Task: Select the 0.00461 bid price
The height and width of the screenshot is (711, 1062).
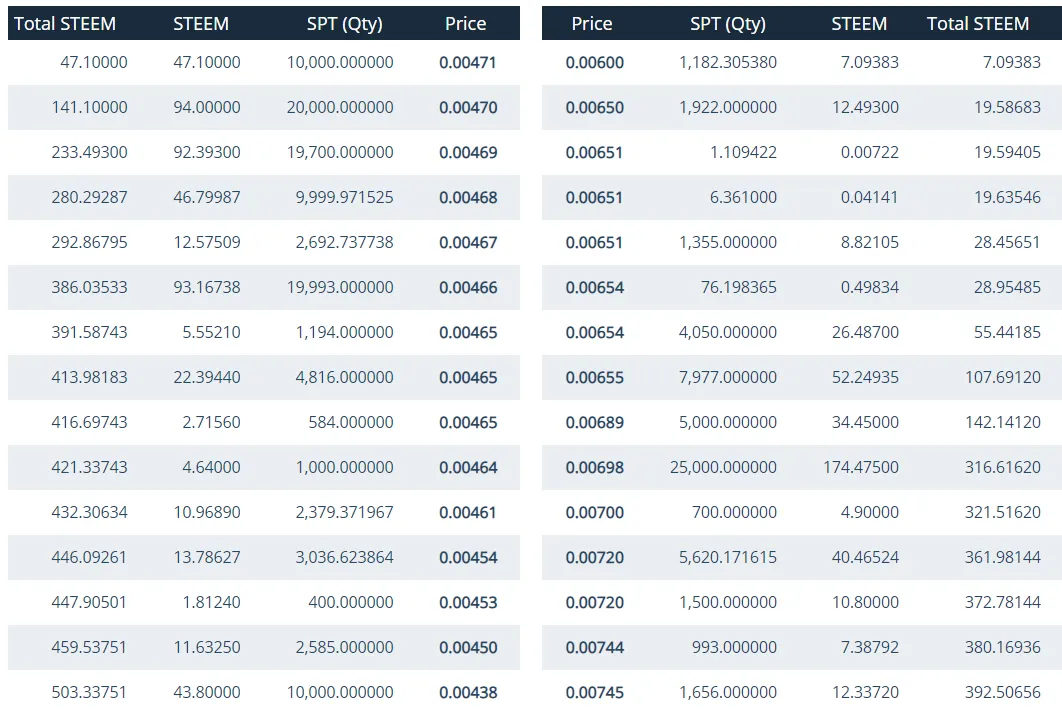Action: coord(468,512)
